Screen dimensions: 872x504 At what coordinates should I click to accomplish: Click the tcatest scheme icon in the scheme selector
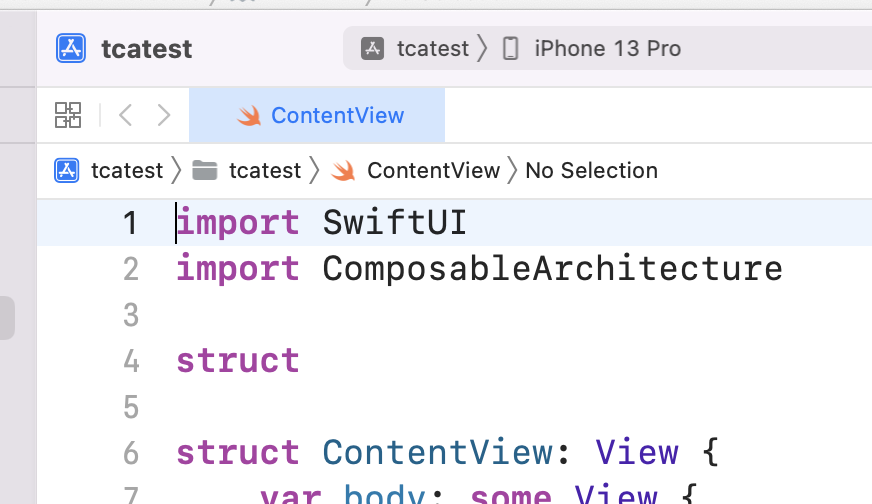pos(373,48)
